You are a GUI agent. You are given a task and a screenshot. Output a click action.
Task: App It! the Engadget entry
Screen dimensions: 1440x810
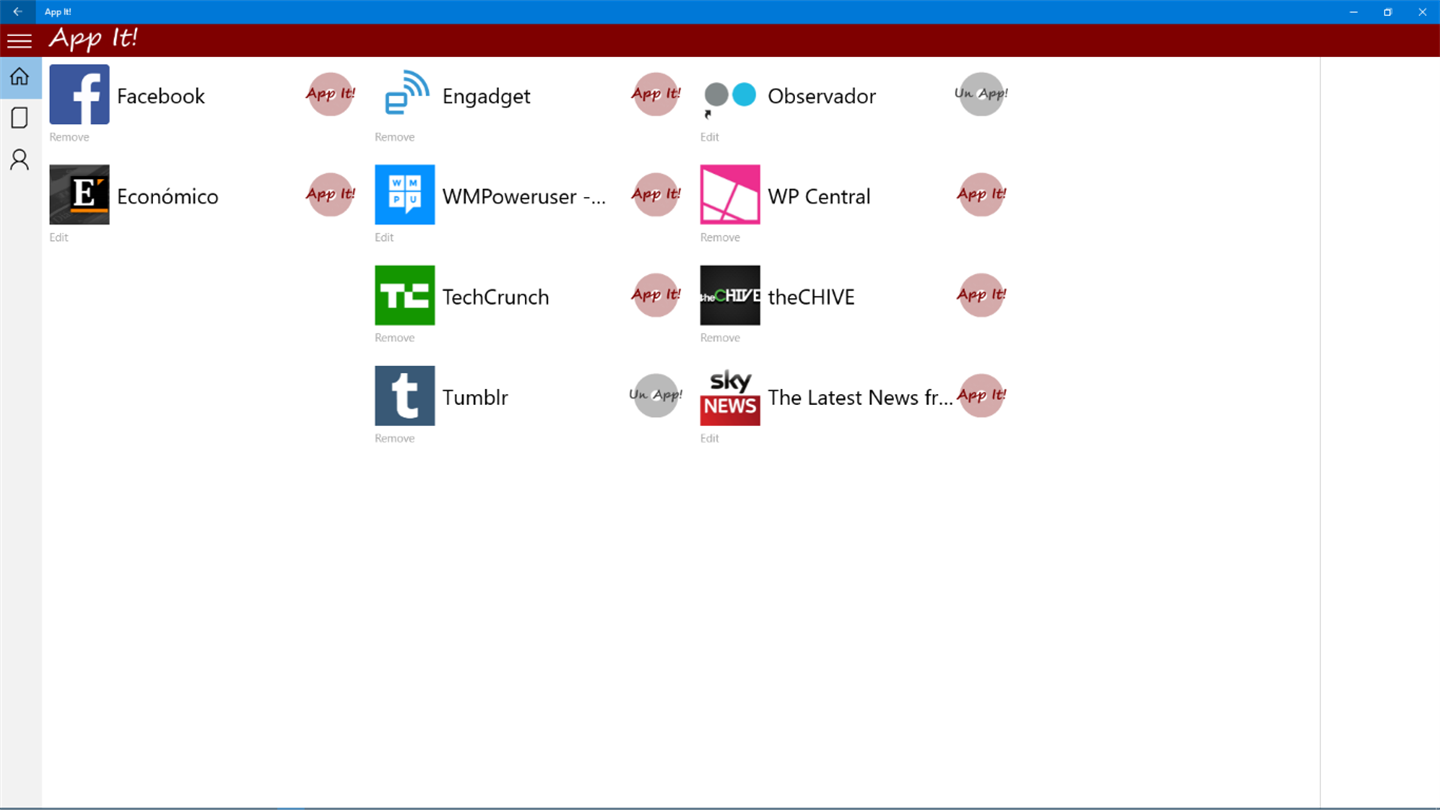click(x=656, y=94)
